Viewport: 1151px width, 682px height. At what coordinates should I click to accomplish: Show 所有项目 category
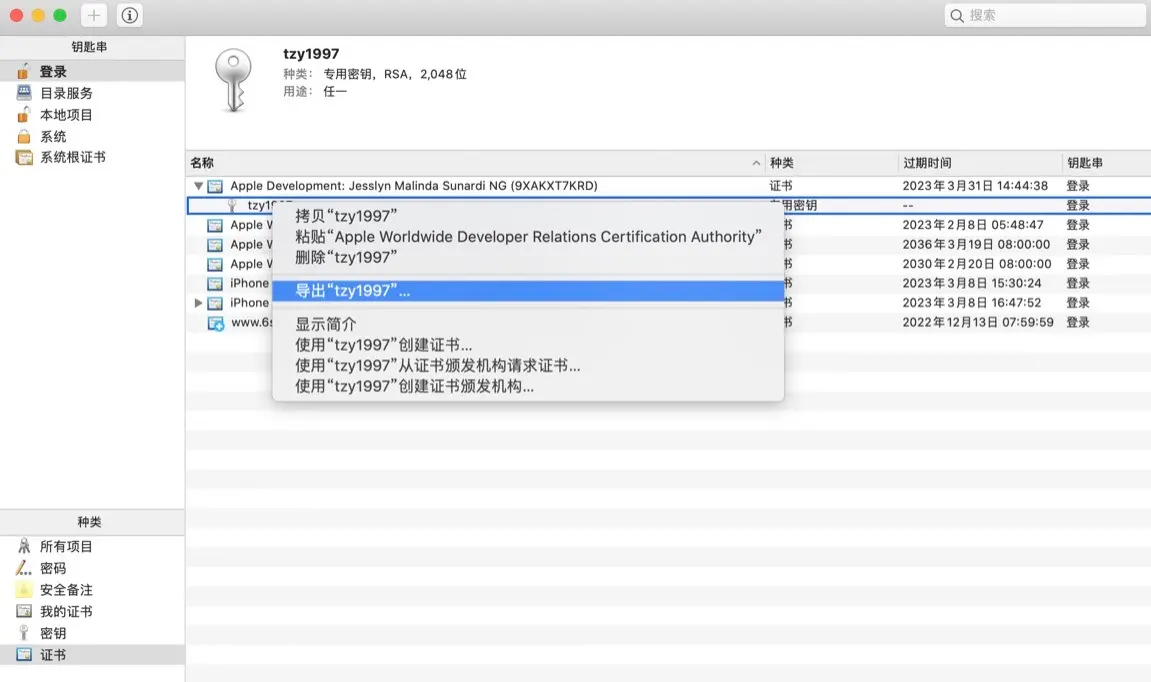point(92,546)
